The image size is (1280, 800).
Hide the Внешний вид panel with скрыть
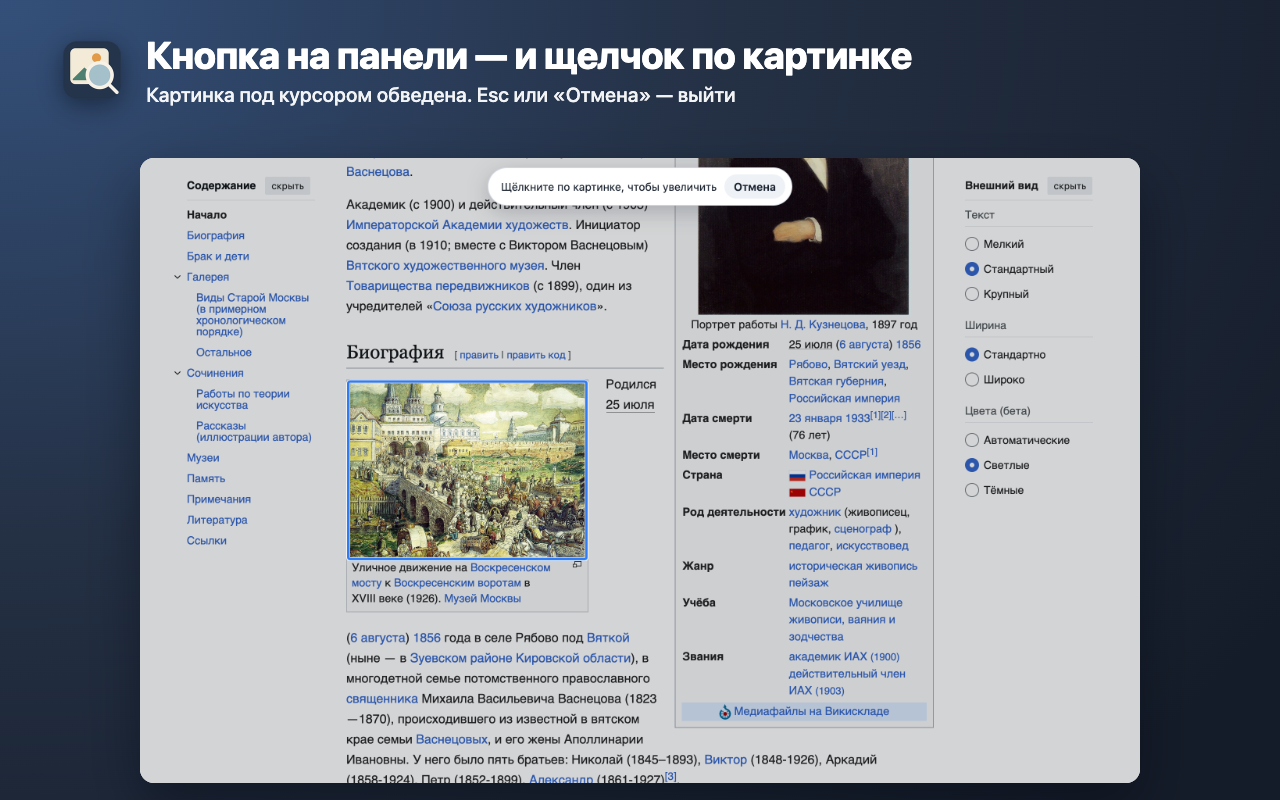(1070, 186)
